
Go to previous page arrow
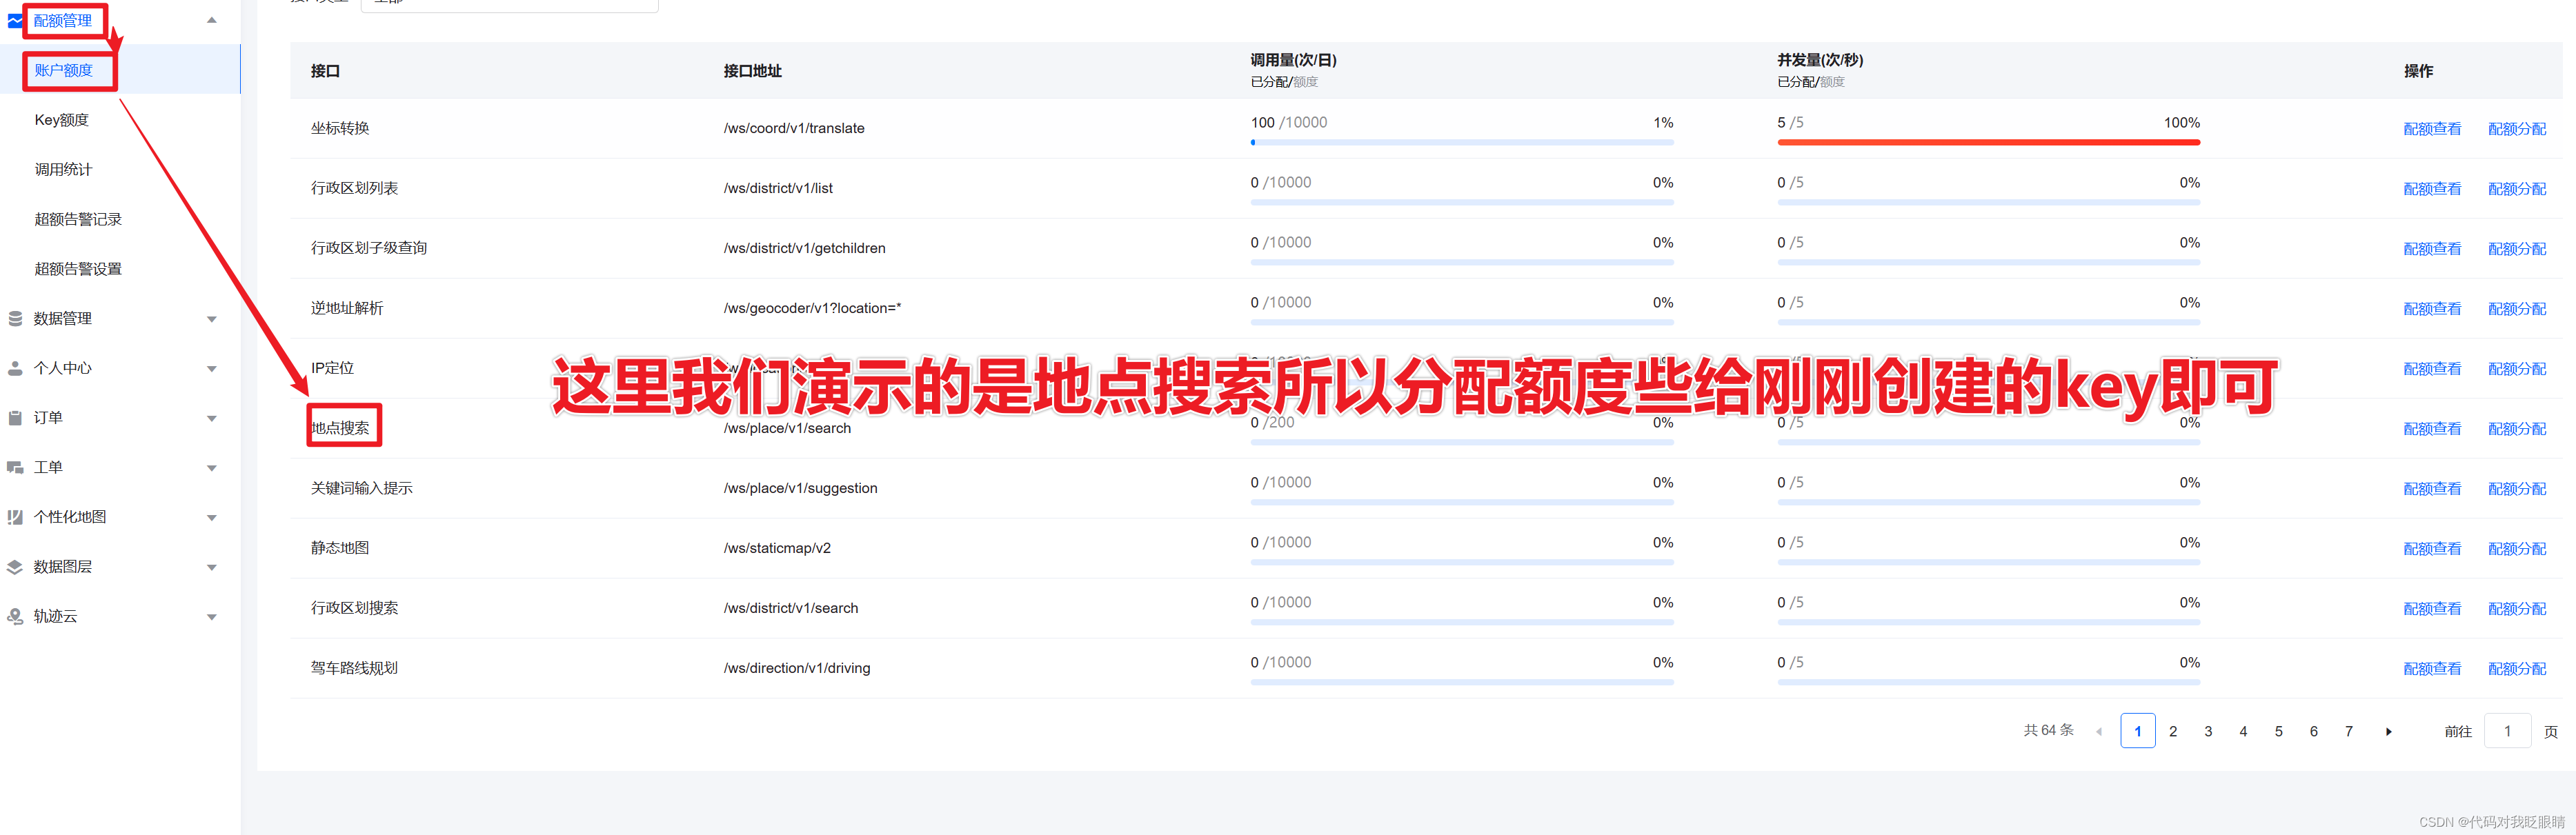tap(2098, 731)
